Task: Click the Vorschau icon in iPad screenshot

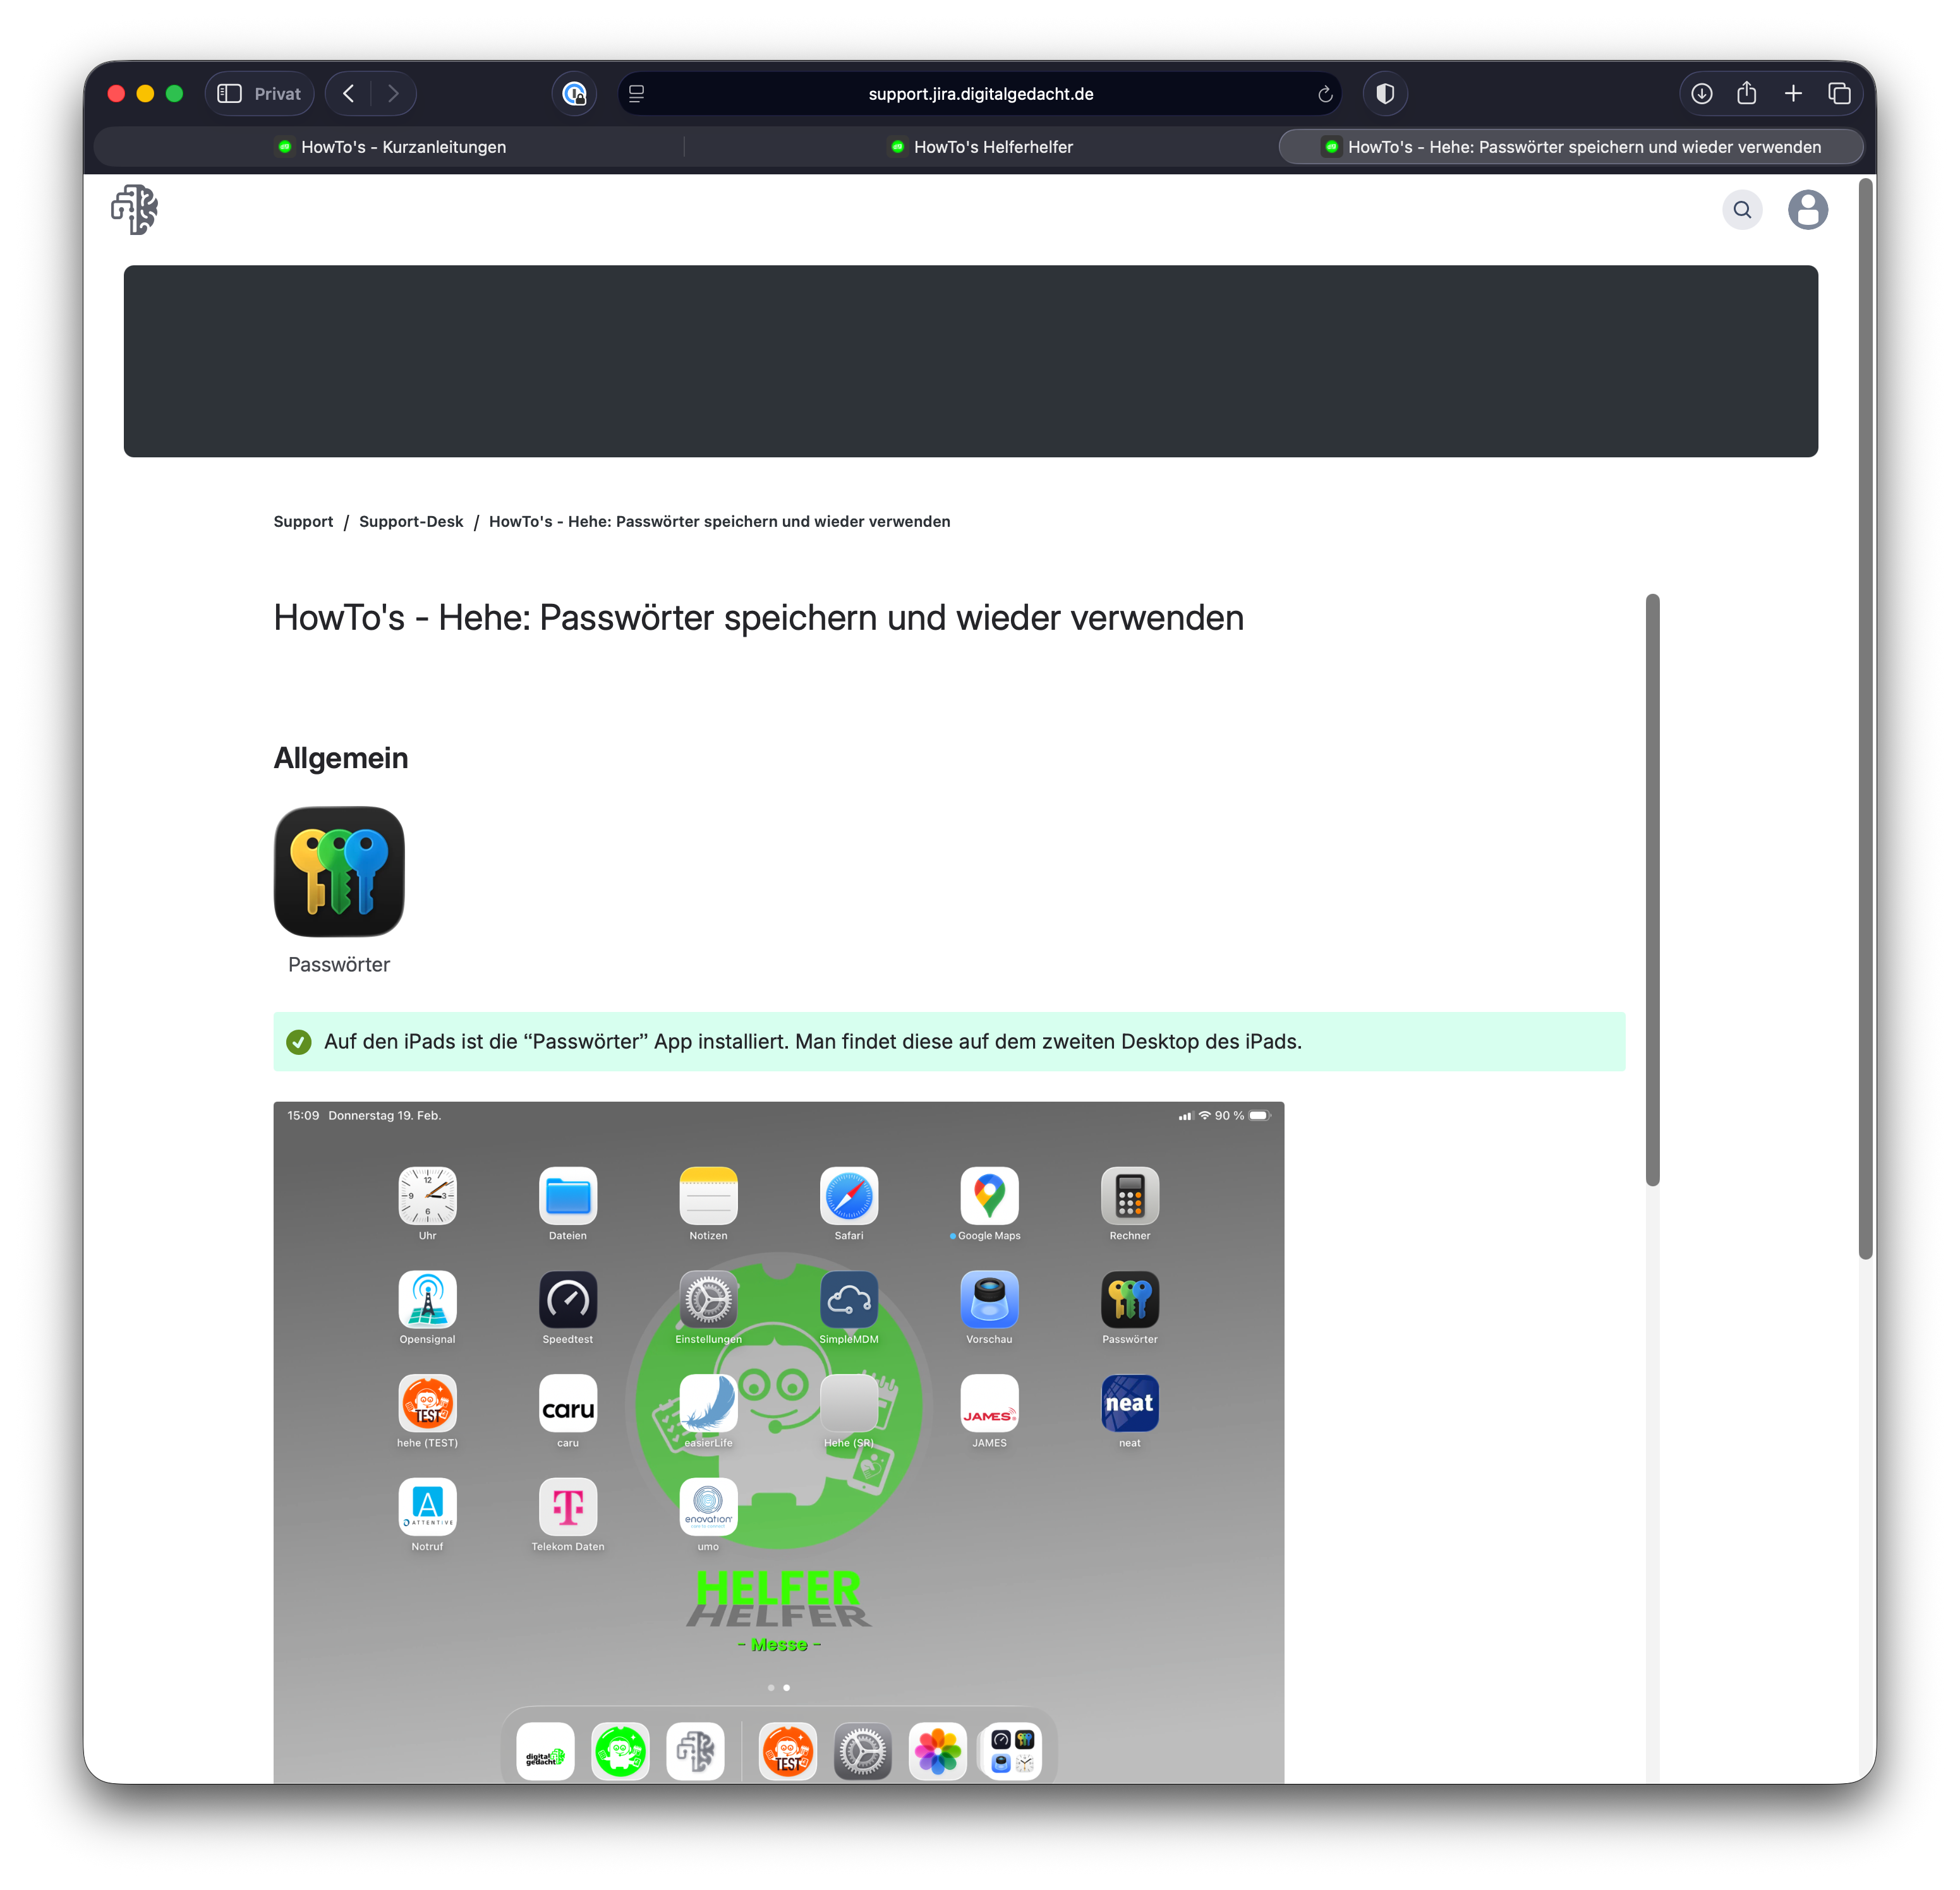Action: (x=990, y=1299)
